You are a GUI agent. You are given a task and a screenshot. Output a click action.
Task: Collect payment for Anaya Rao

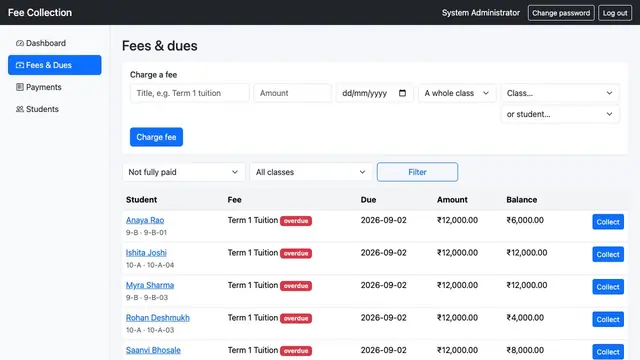coord(608,222)
